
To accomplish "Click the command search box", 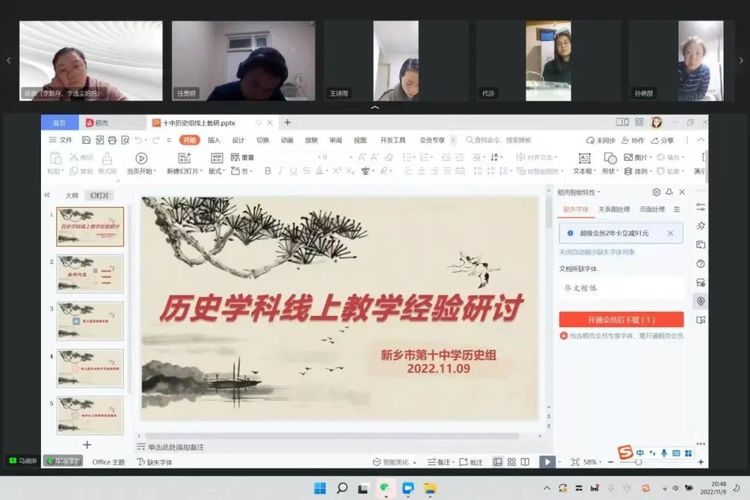I will (x=499, y=140).
